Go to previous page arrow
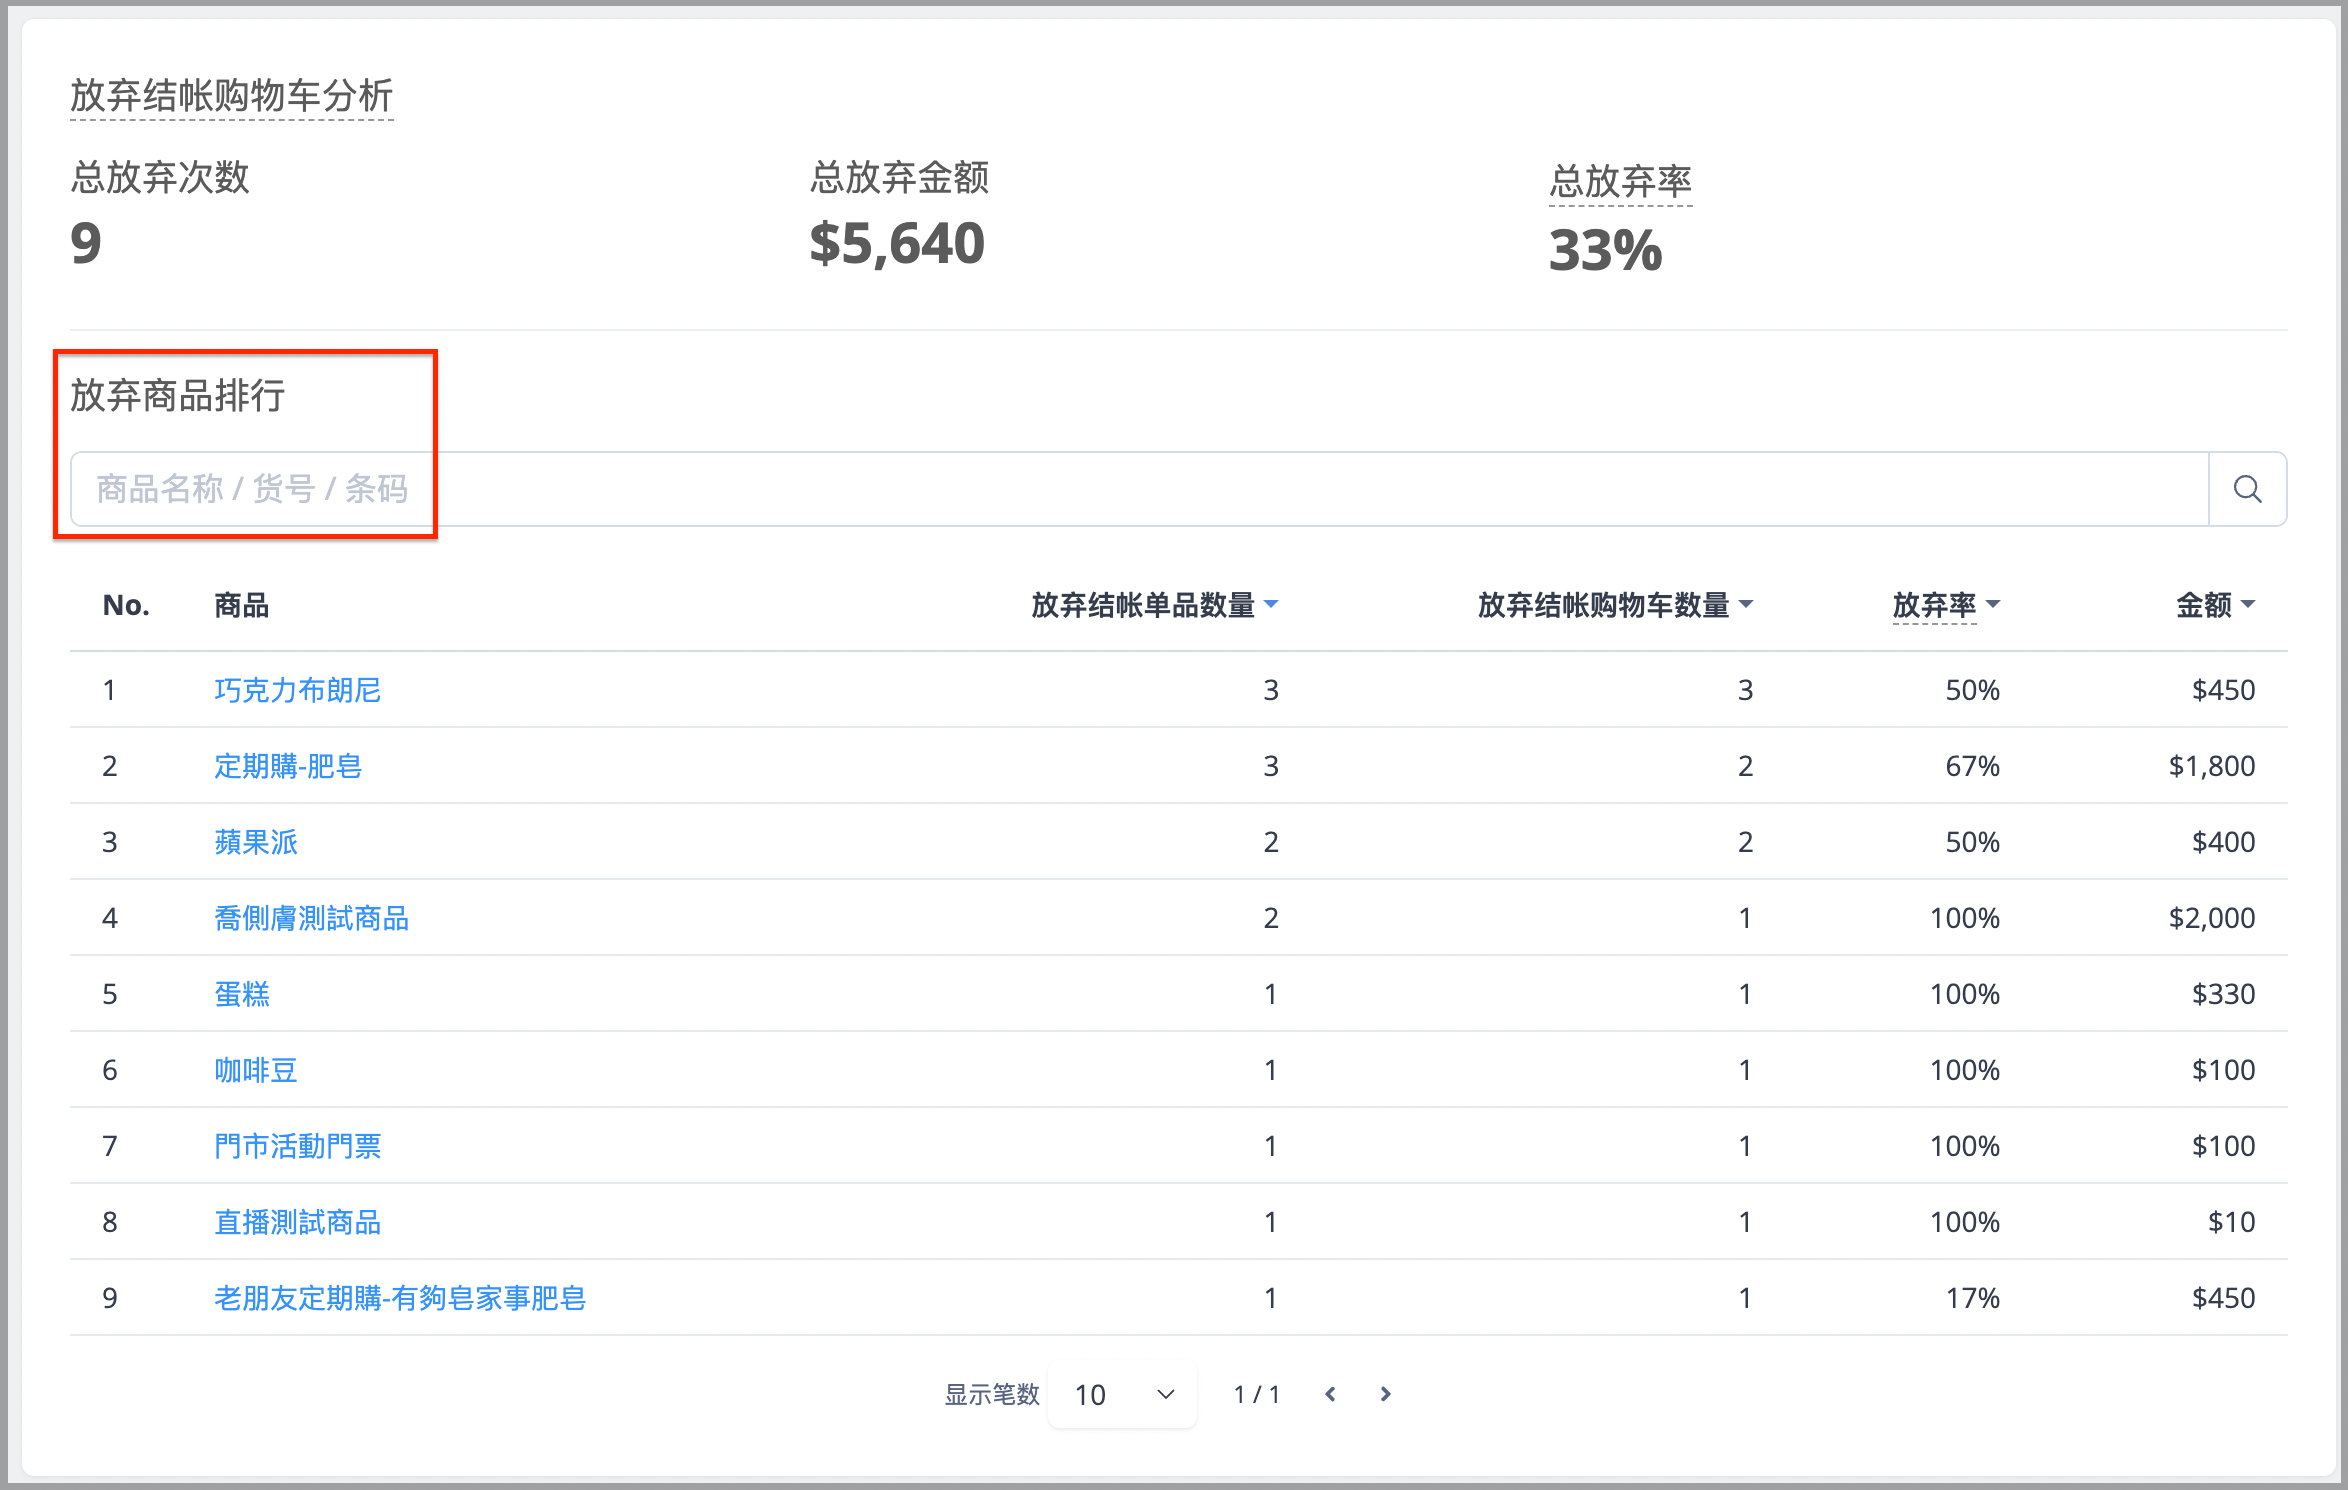Image resolution: width=2348 pixels, height=1490 pixels. [1330, 1394]
